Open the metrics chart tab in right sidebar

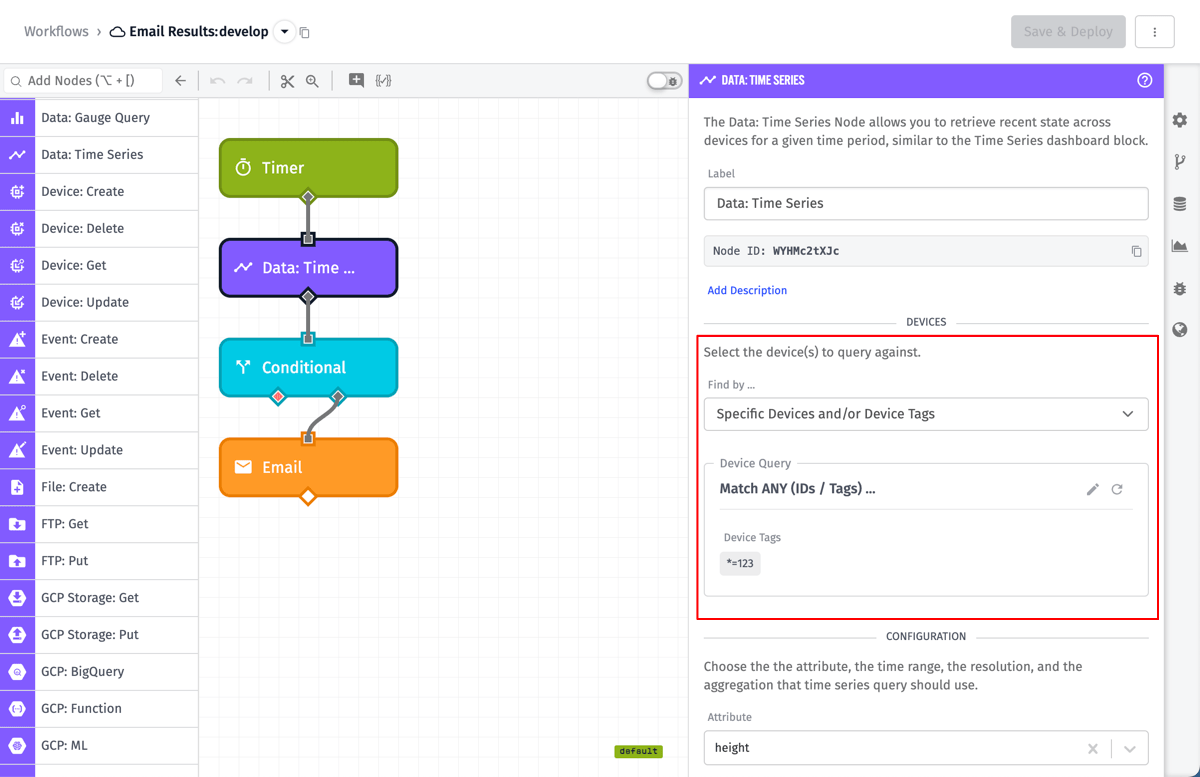(1180, 246)
